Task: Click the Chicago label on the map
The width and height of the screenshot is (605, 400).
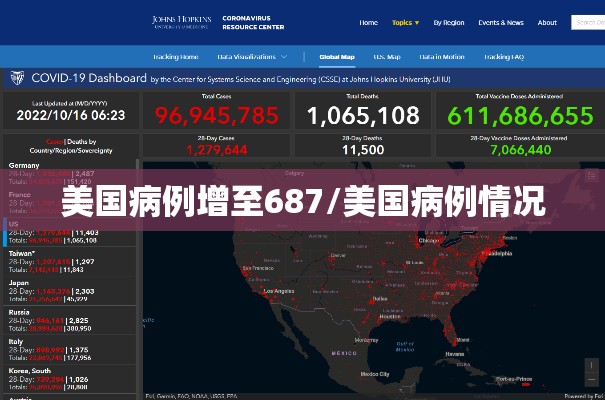Action: [x=429, y=240]
